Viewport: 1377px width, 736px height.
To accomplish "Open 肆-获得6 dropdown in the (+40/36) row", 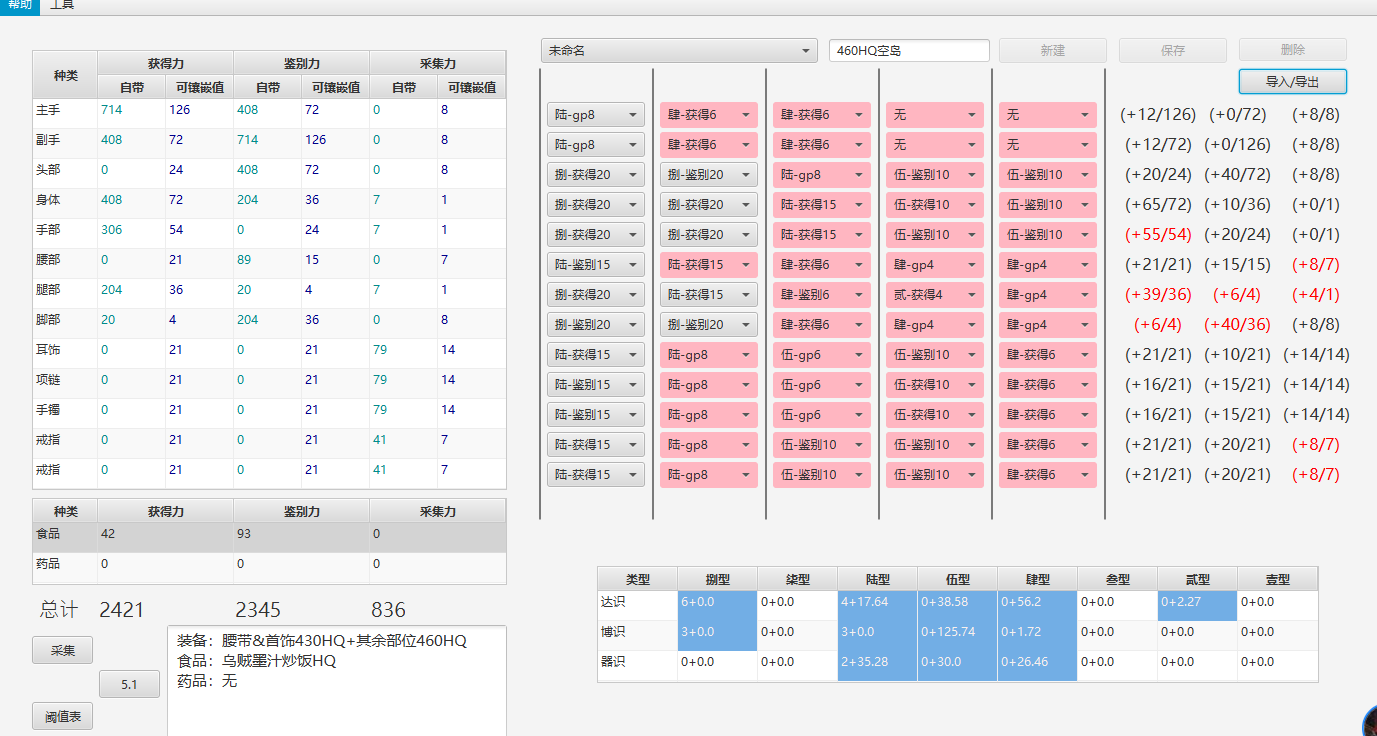I will tap(821, 325).
